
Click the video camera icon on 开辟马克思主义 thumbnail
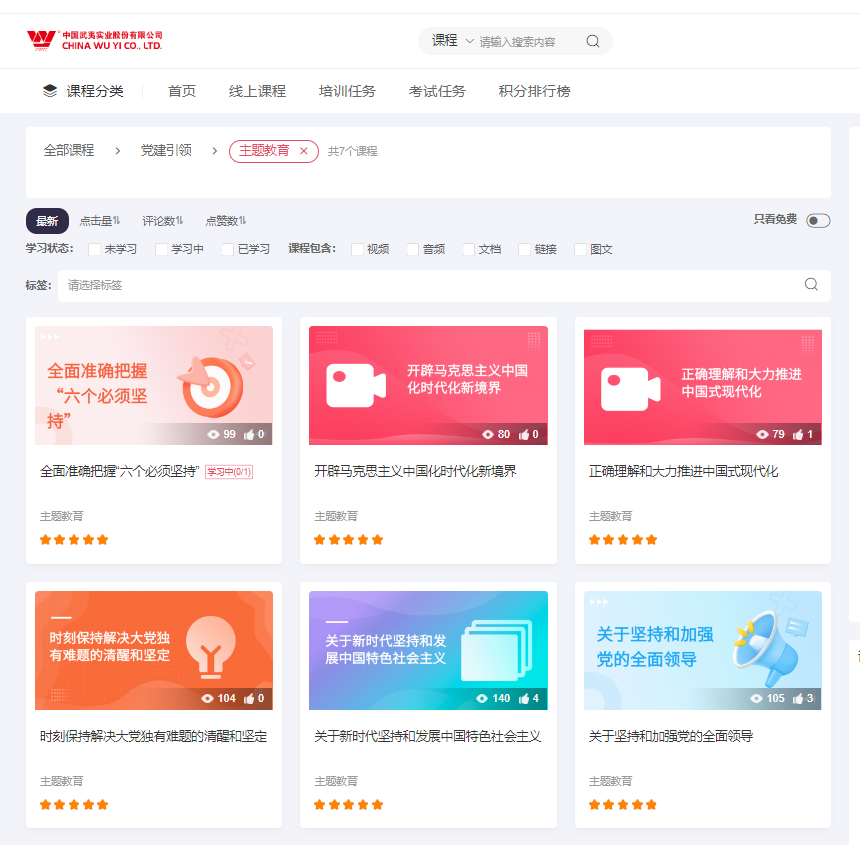tap(356, 386)
